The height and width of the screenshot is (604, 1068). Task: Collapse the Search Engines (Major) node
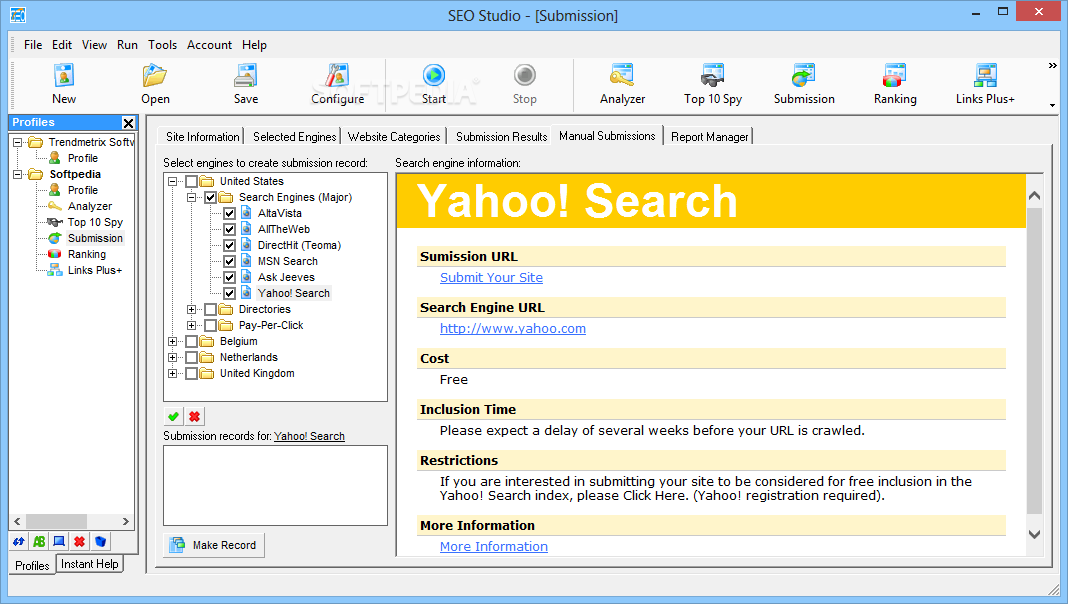tap(191, 197)
